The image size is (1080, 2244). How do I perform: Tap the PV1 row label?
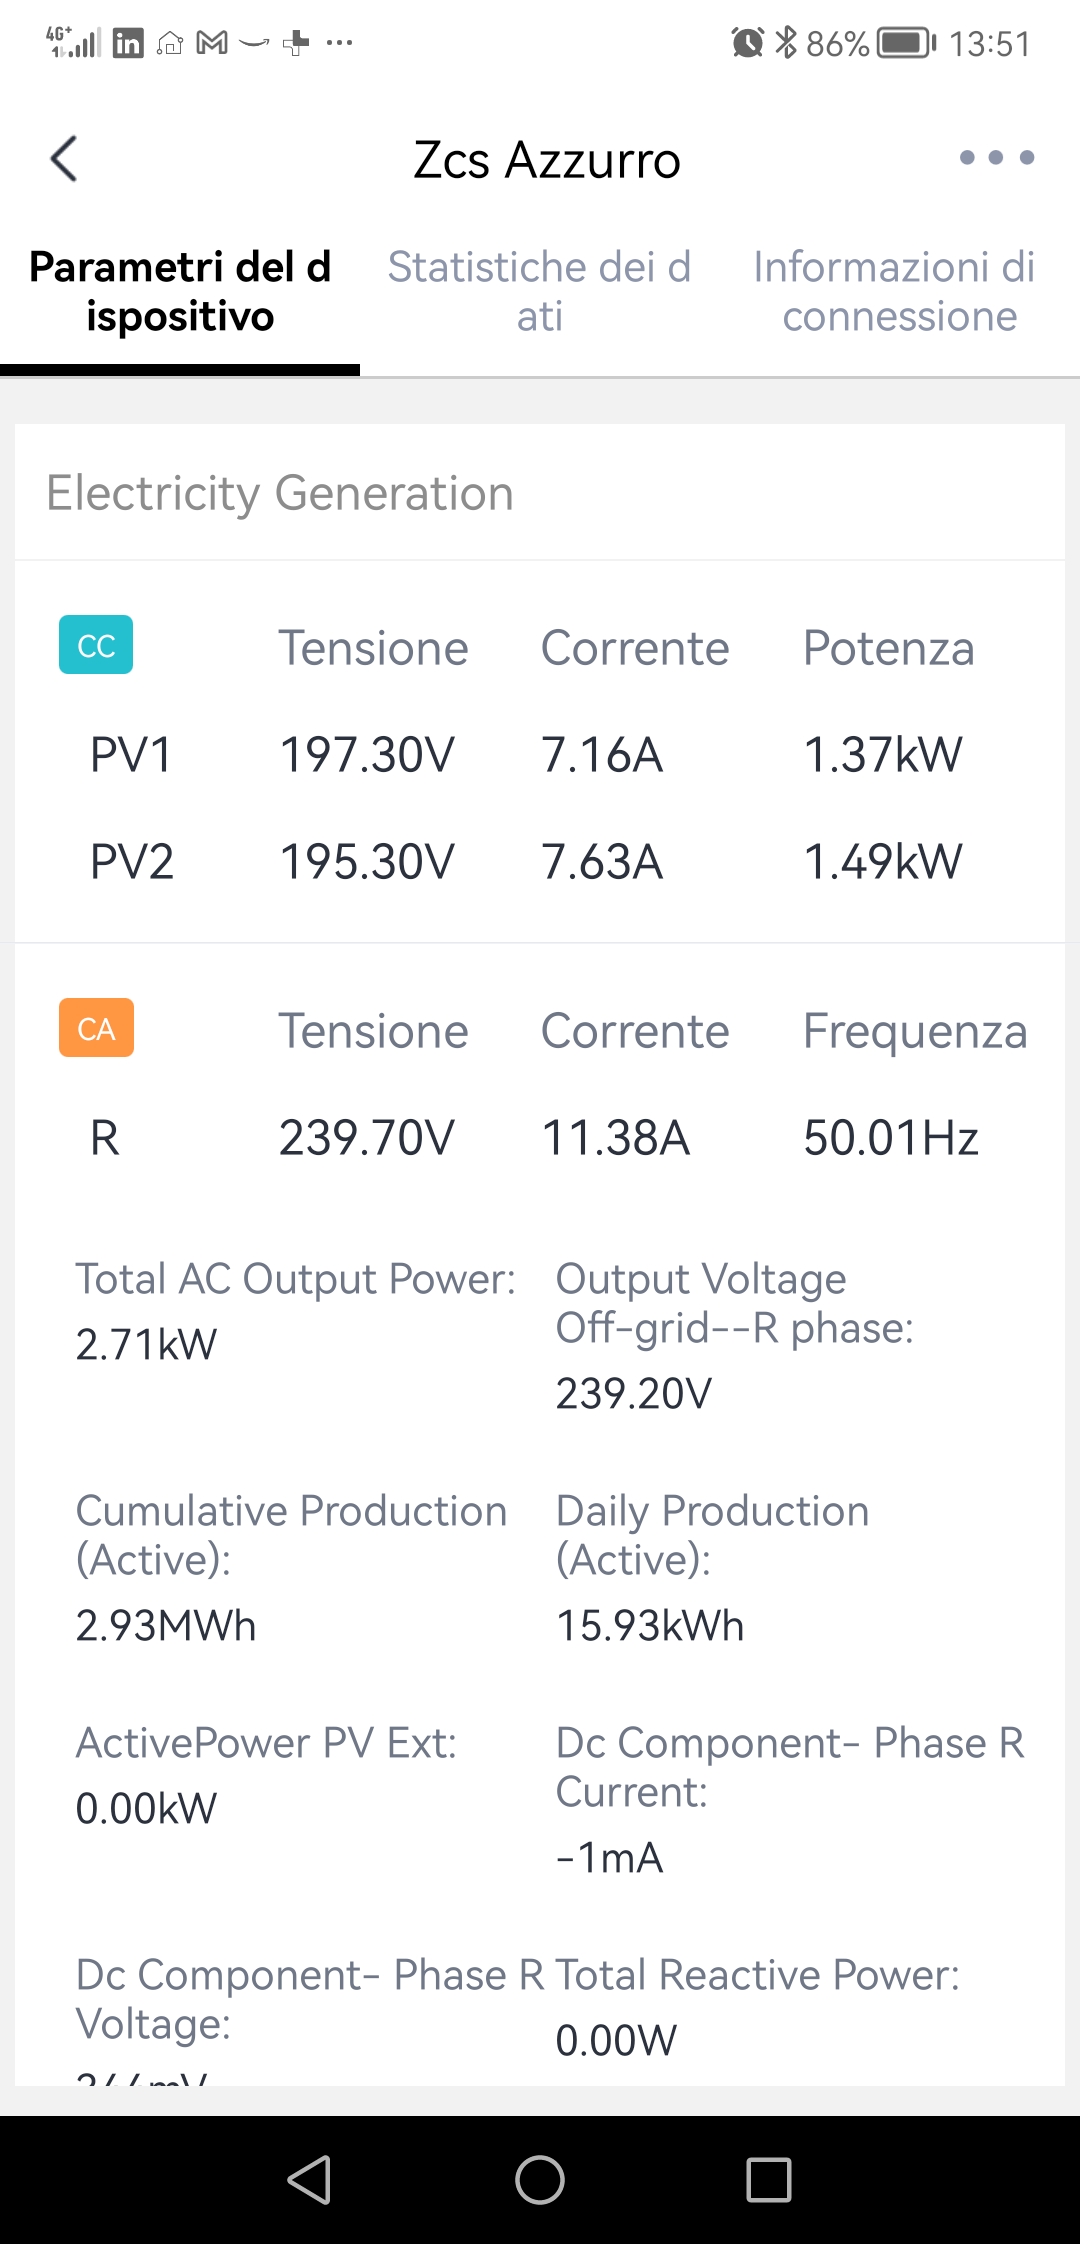(131, 754)
